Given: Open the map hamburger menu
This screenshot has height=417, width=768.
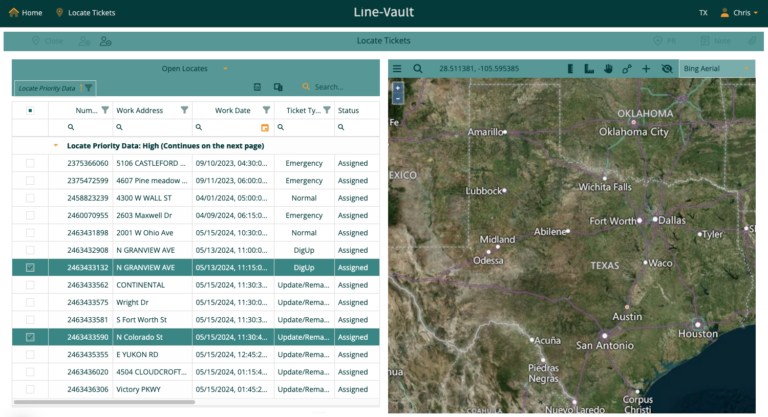Looking at the screenshot, I should click(x=397, y=69).
